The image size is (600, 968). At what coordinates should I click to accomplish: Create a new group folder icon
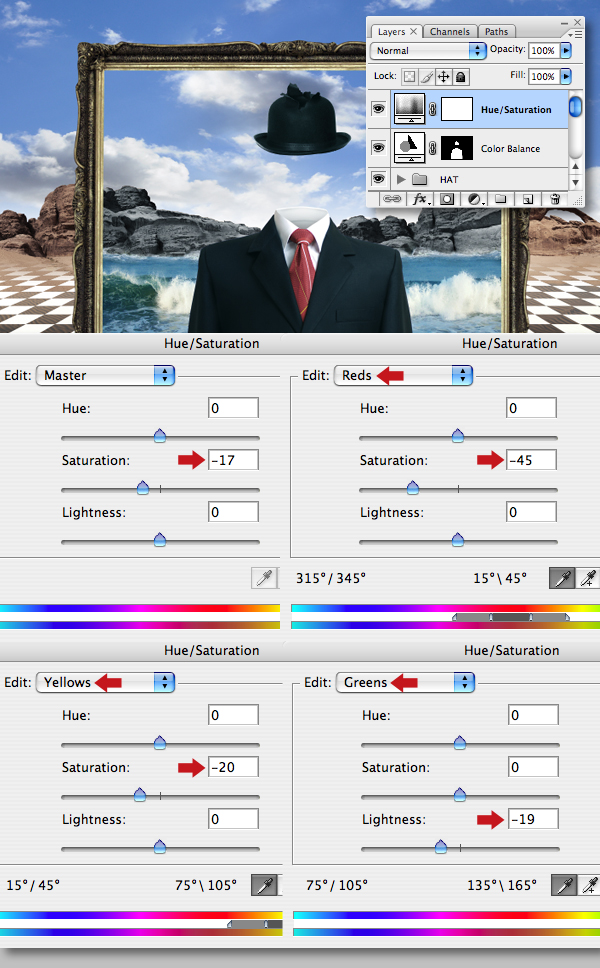pyautogui.click(x=501, y=199)
